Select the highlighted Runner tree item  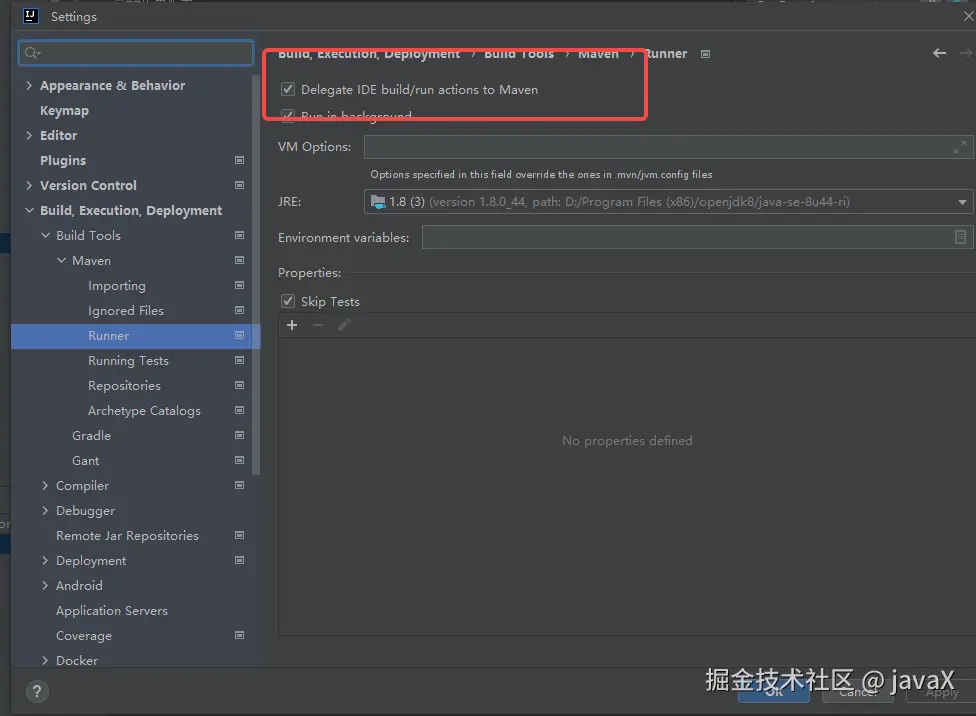135,336
